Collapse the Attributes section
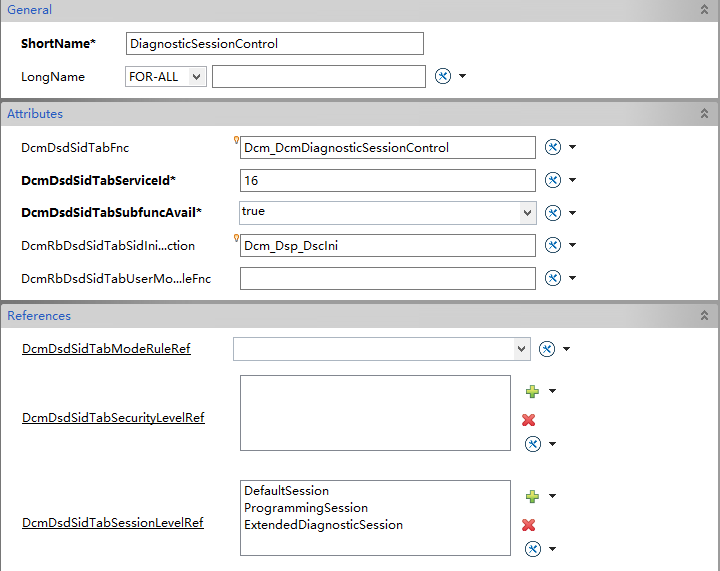The width and height of the screenshot is (720, 571). pyautogui.click(x=704, y=113)
